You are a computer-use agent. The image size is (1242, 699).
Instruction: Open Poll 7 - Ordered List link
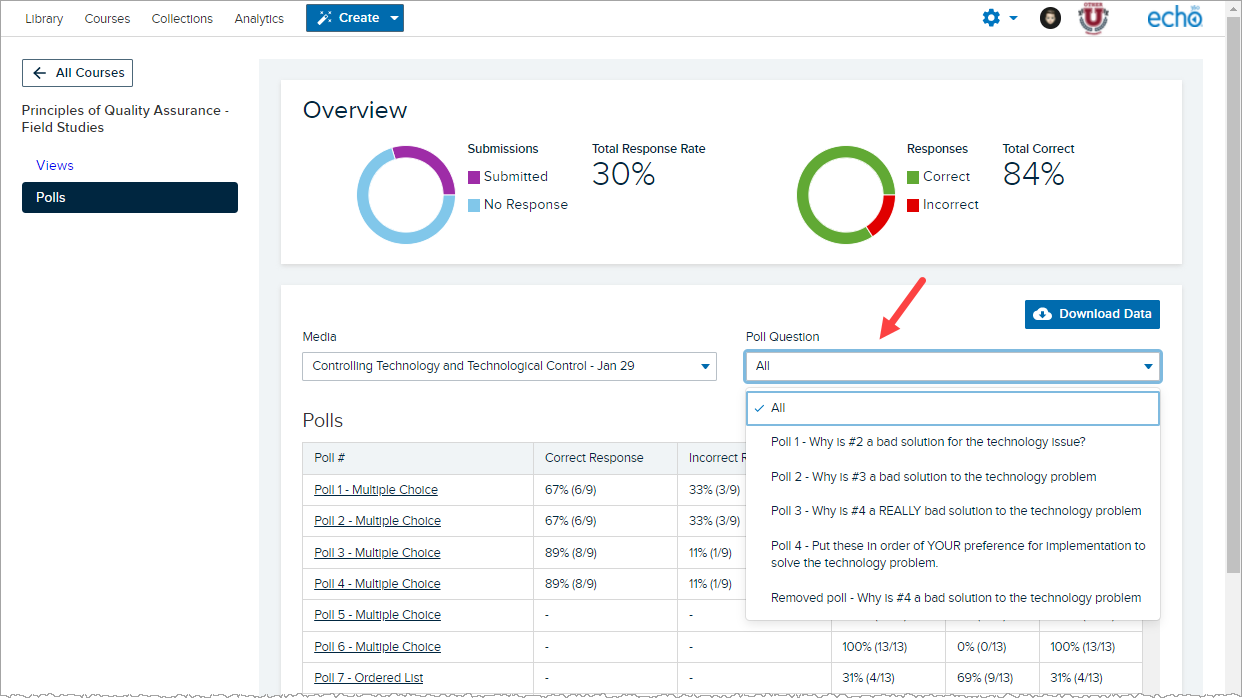coord(368,678)
